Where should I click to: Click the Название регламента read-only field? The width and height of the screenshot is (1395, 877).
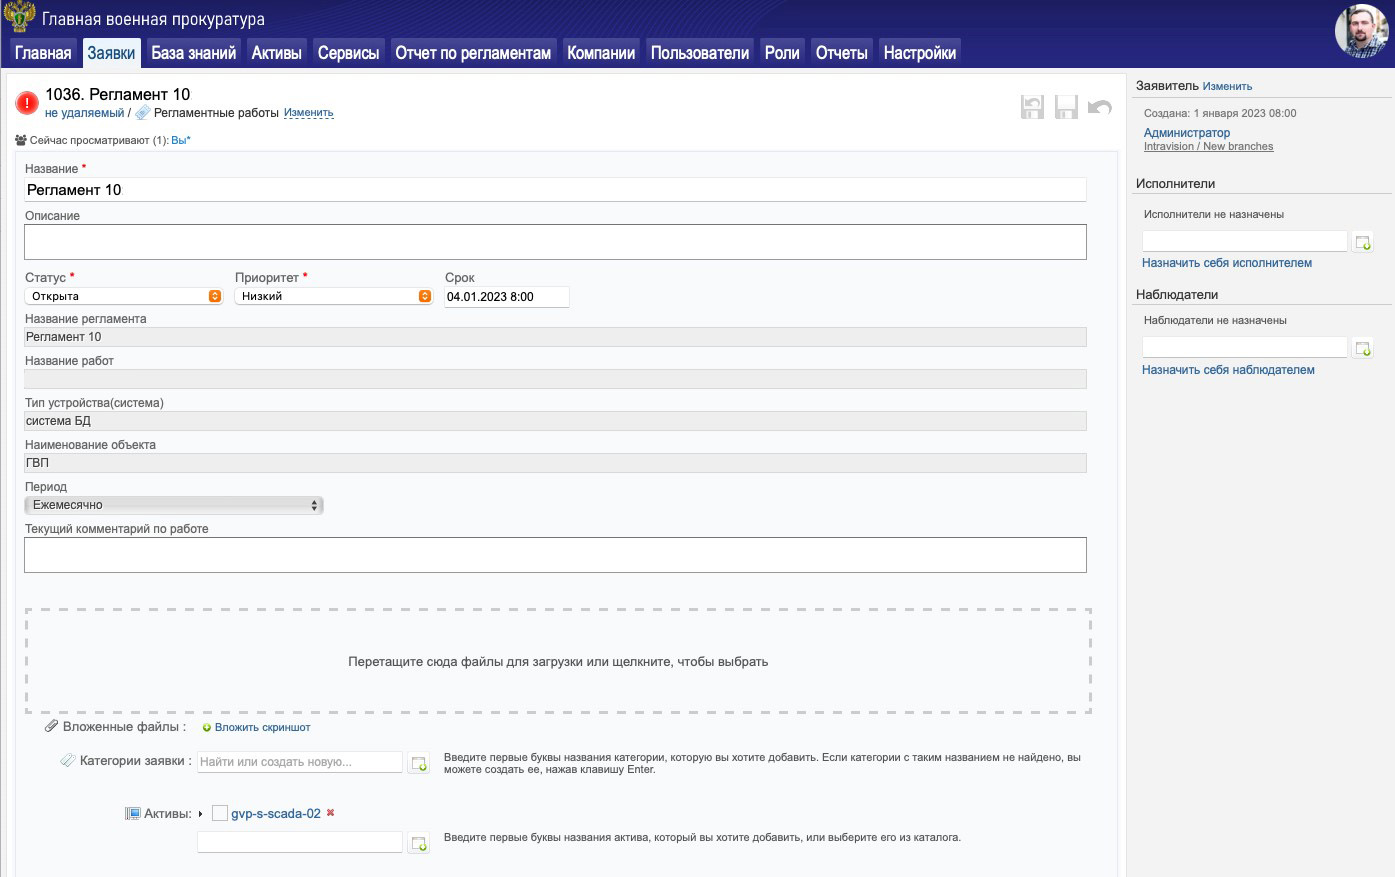point(555,337)
